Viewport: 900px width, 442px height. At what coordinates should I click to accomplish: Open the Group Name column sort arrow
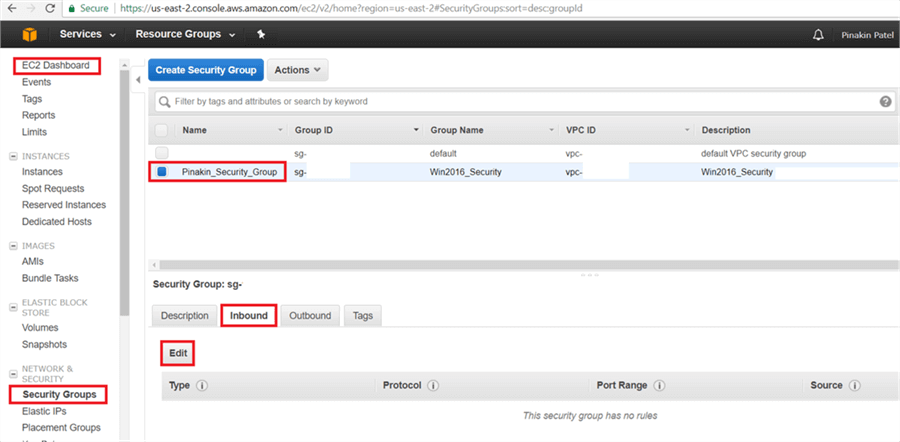[552, 131]
